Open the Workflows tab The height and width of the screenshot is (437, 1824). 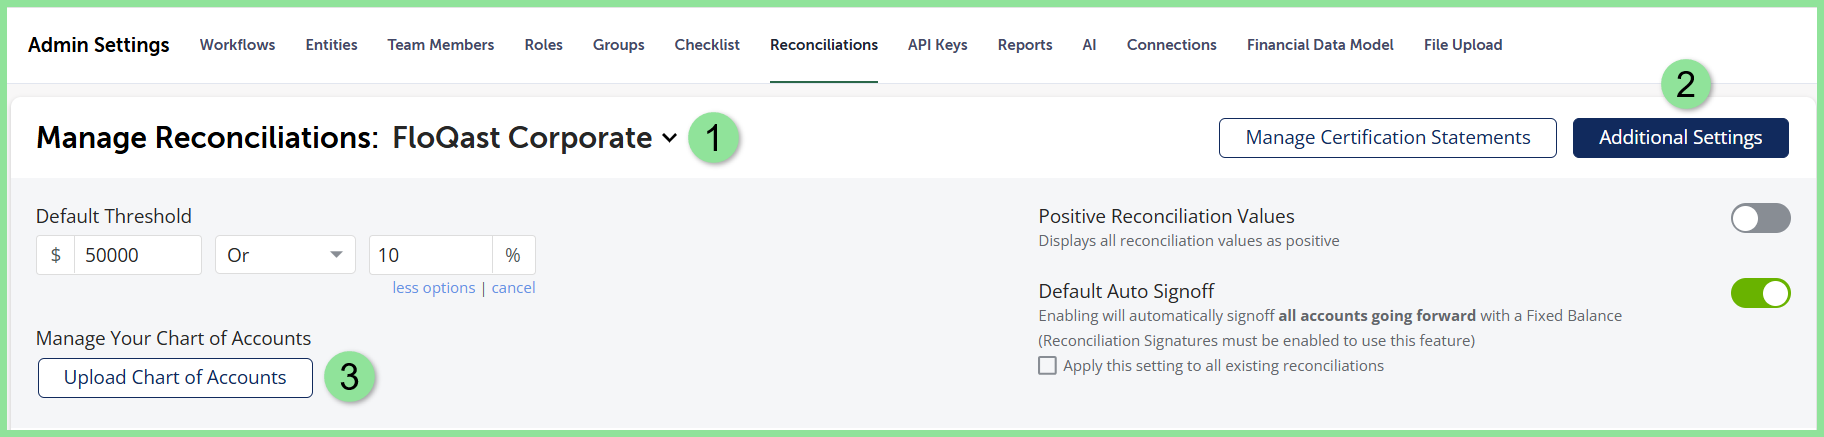click(237, 45)
